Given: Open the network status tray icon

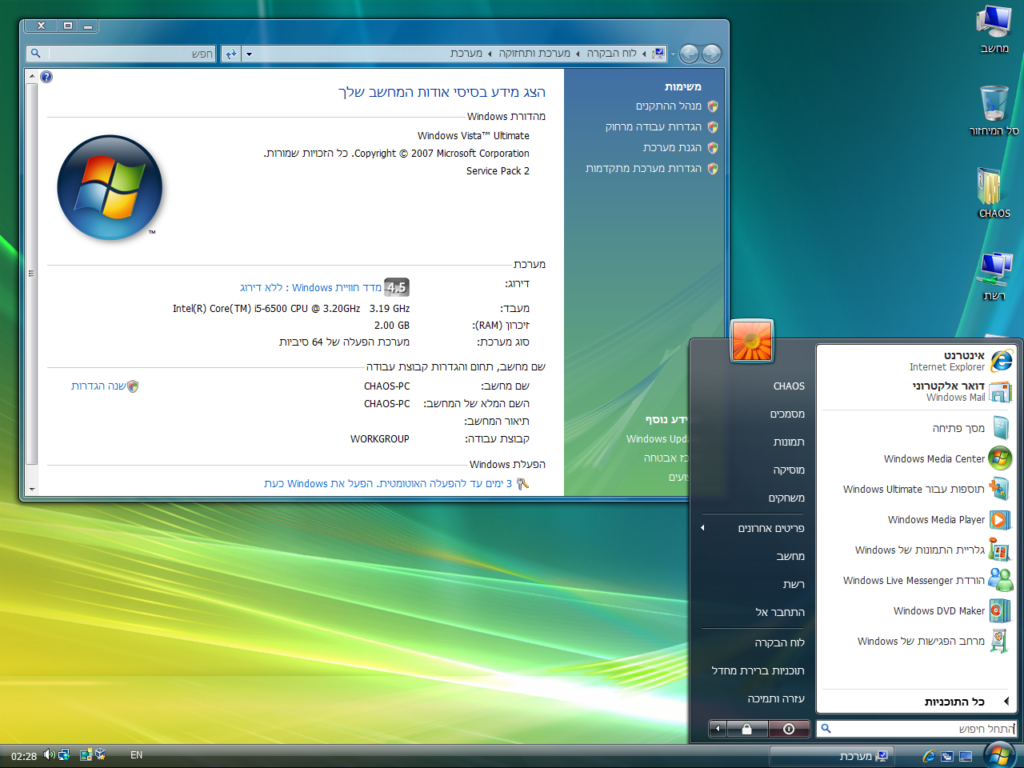Looking at the screenshot, I should click(64, 755).
